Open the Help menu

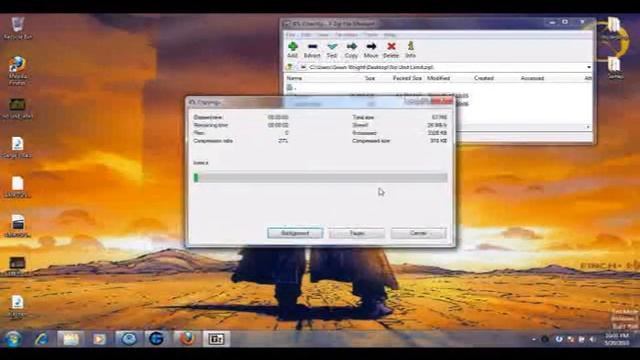389,35
